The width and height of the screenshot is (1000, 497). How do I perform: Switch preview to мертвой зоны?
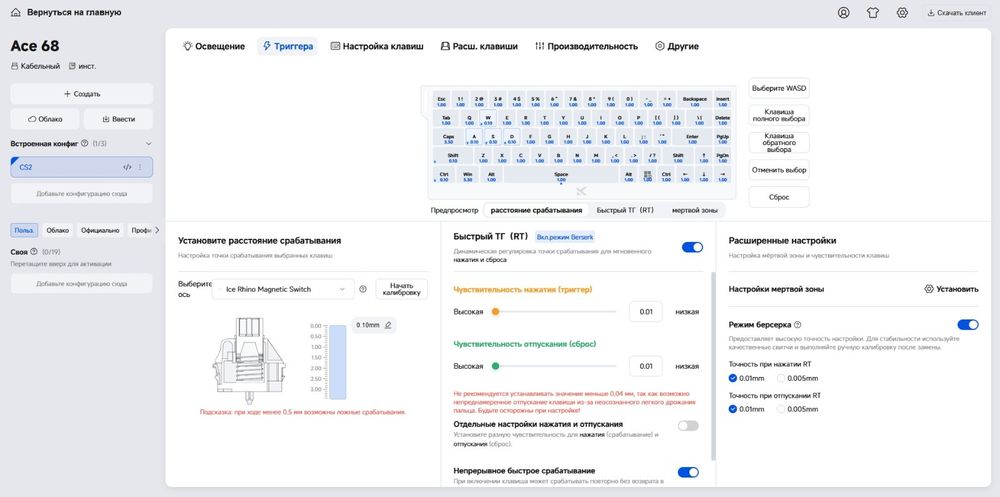pyautogui.click(x=695, y=210)
